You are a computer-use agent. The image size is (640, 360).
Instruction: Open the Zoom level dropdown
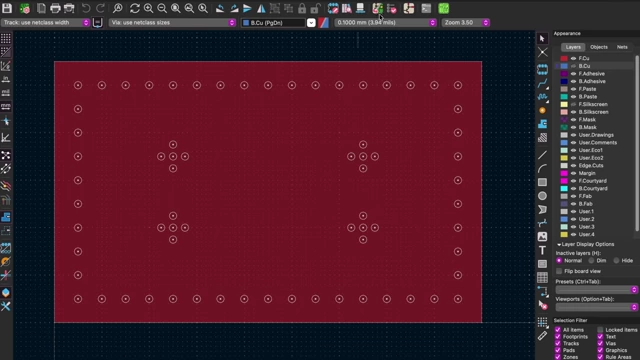[465, 22]
